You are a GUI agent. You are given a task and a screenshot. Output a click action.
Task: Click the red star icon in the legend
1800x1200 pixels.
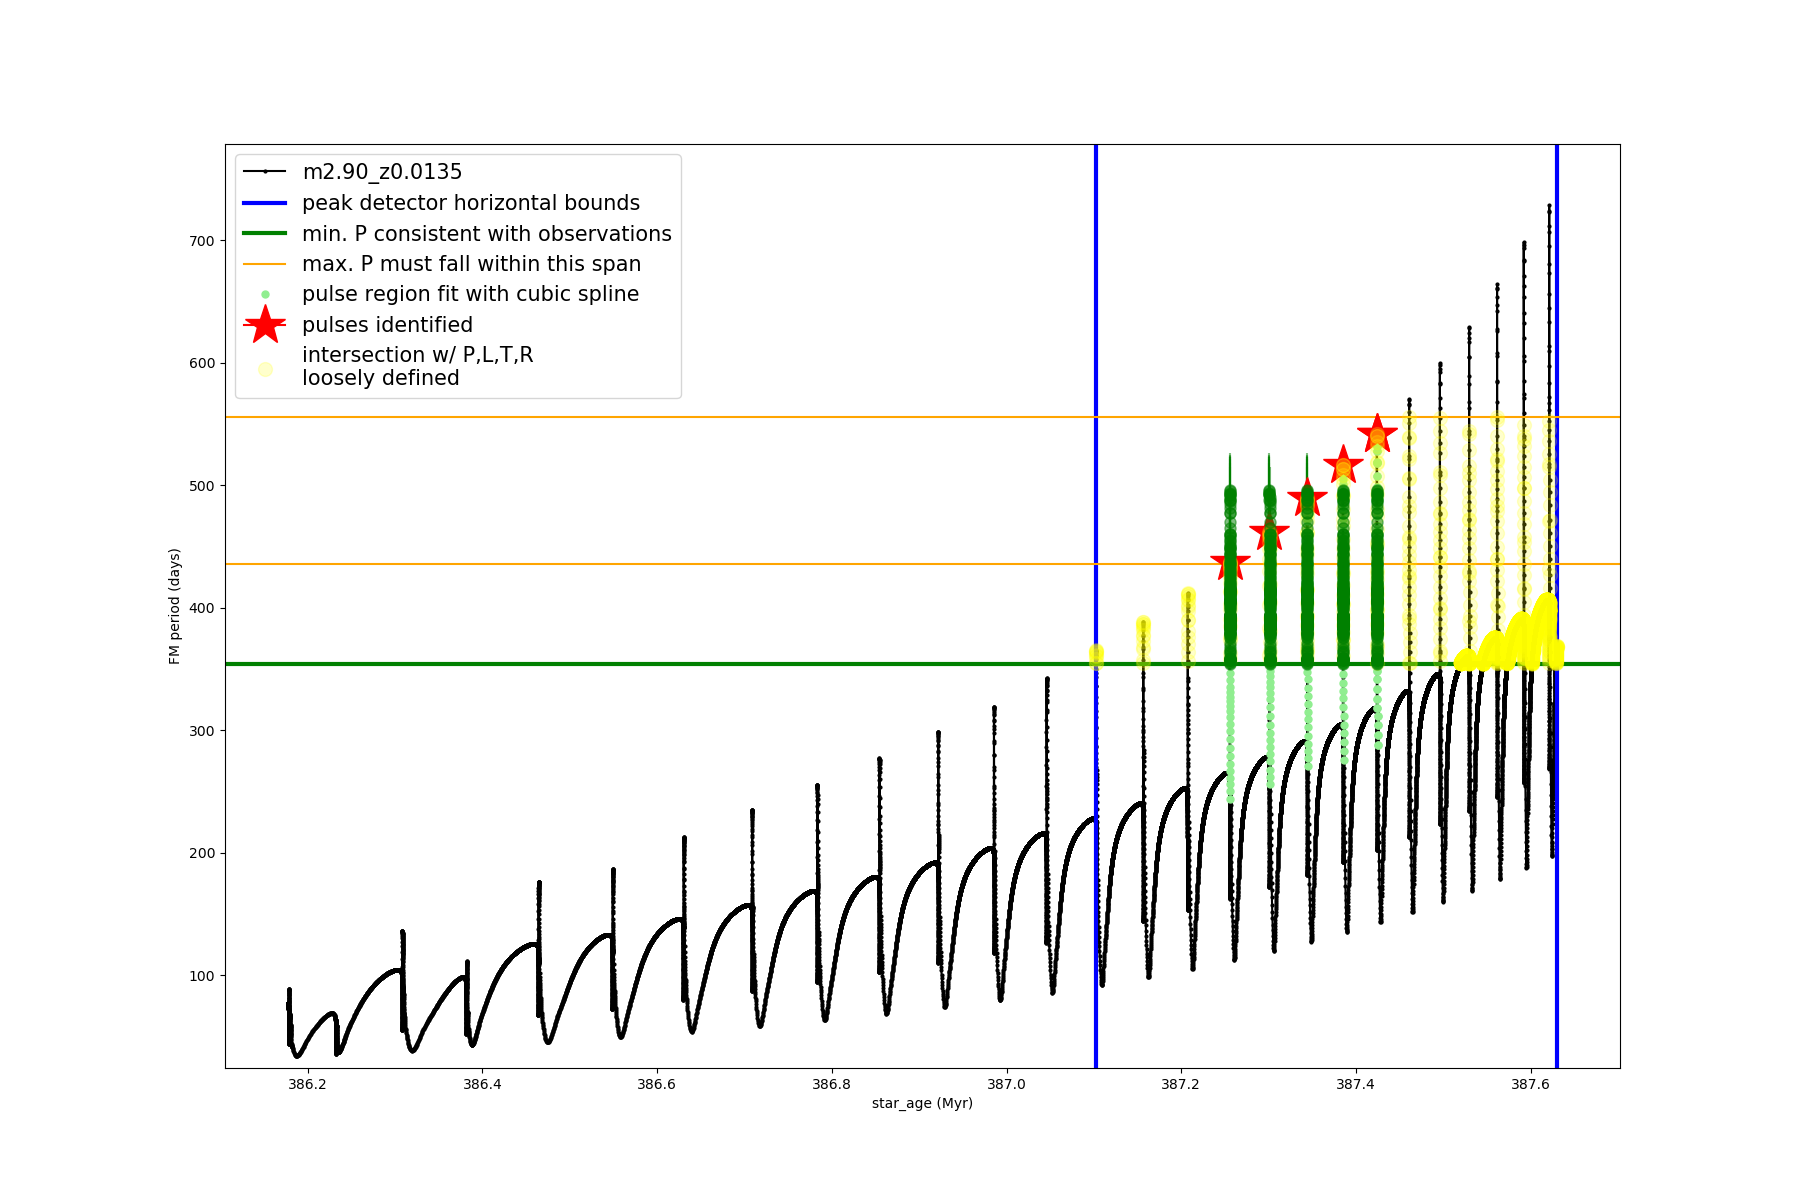(x=265, y=325)
